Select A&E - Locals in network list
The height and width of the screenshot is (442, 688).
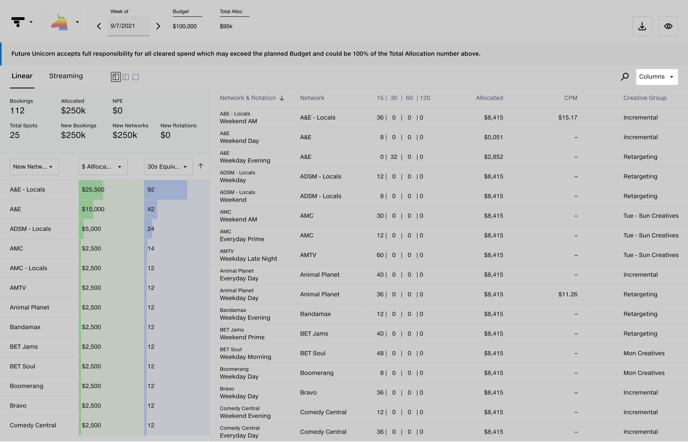coord(27,190)
